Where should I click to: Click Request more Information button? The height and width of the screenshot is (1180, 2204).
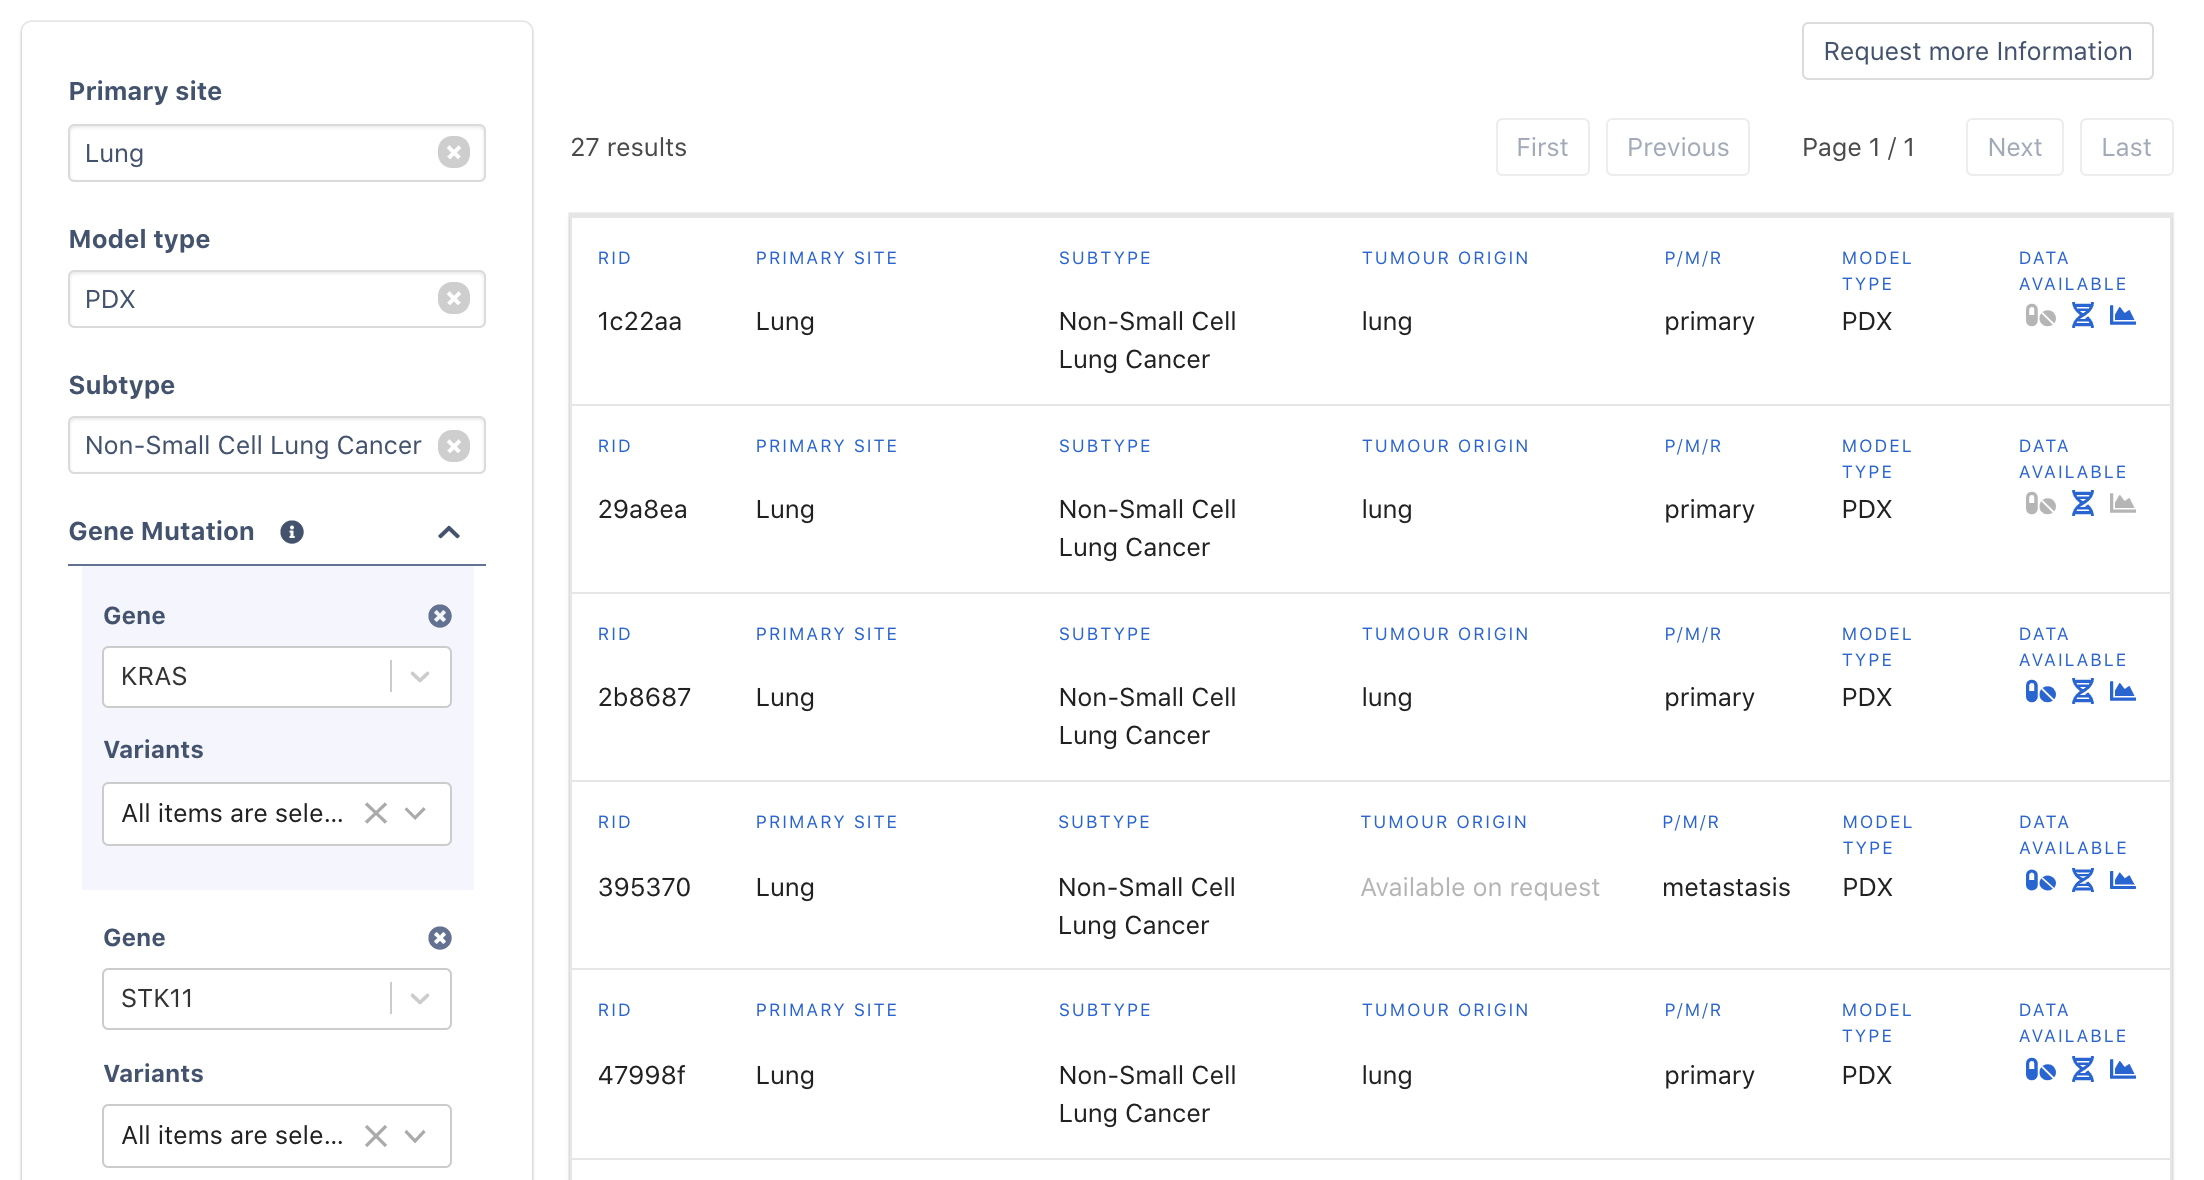tap(1977, 51)
